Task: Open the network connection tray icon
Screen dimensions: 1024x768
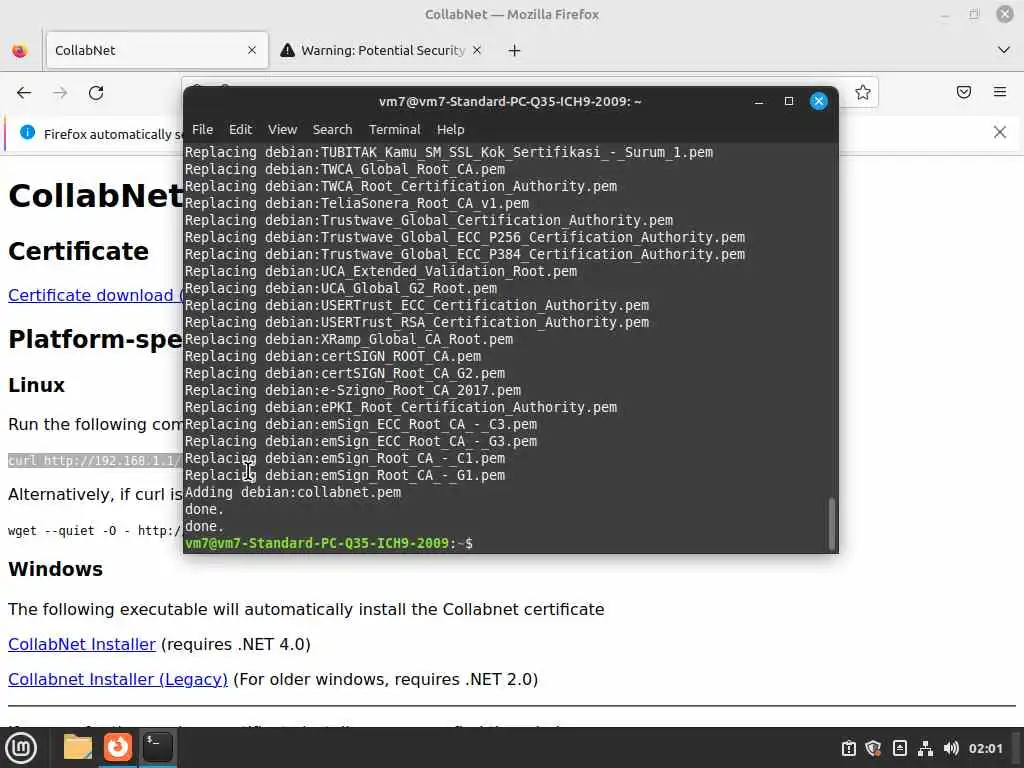Action: 925,748
